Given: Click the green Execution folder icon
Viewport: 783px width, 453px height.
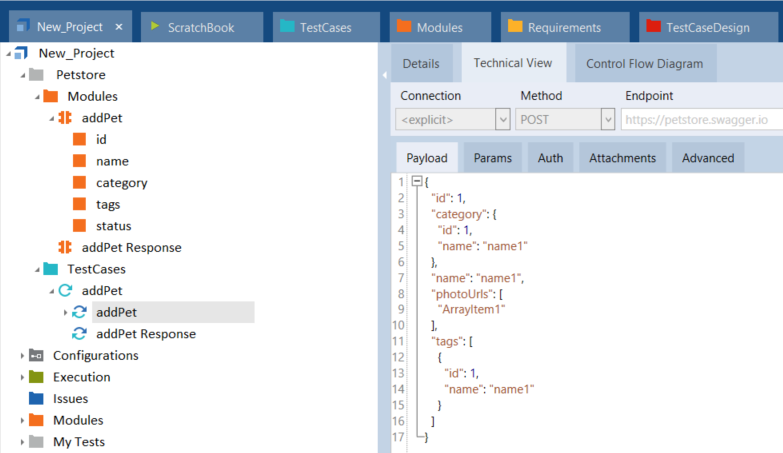Looking at the screenshot, I should point(36,377).
